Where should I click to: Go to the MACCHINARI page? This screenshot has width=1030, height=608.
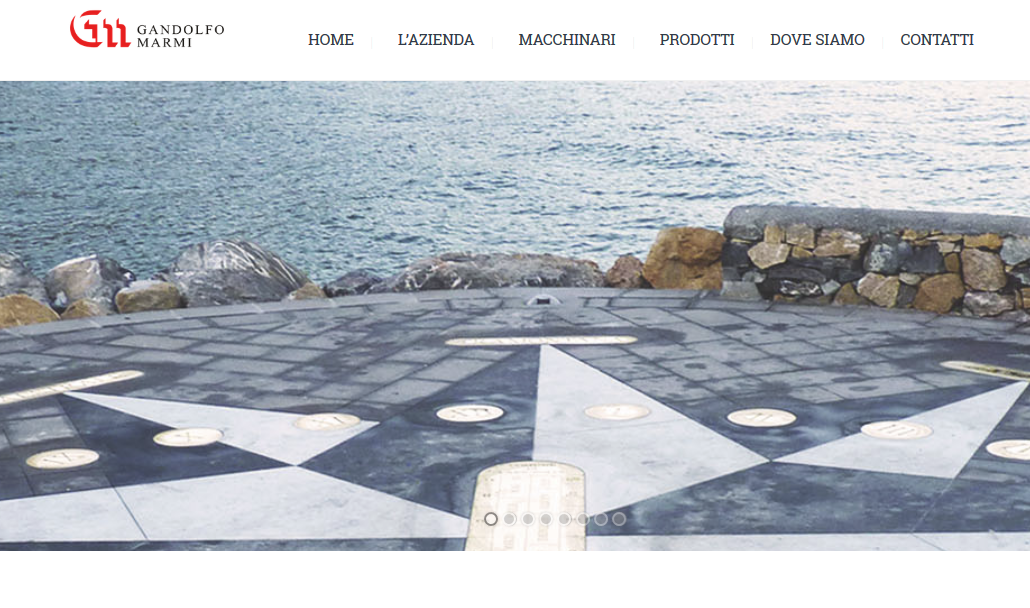coord(567,39)
